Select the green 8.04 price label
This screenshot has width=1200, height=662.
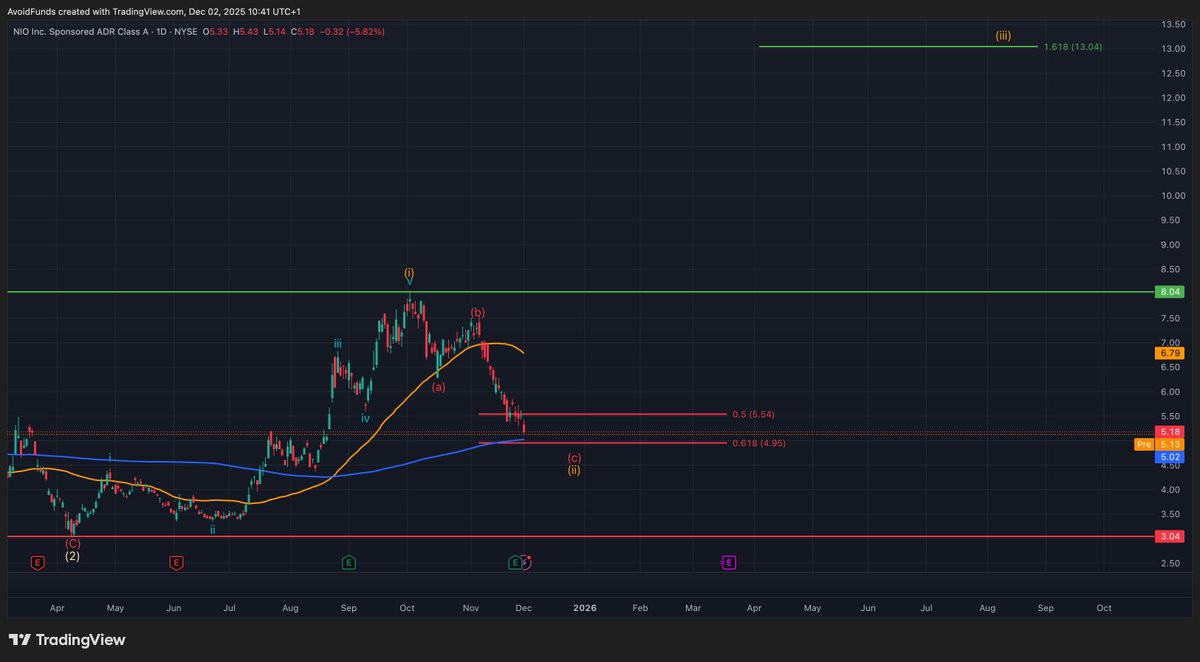pos(1171,292)
